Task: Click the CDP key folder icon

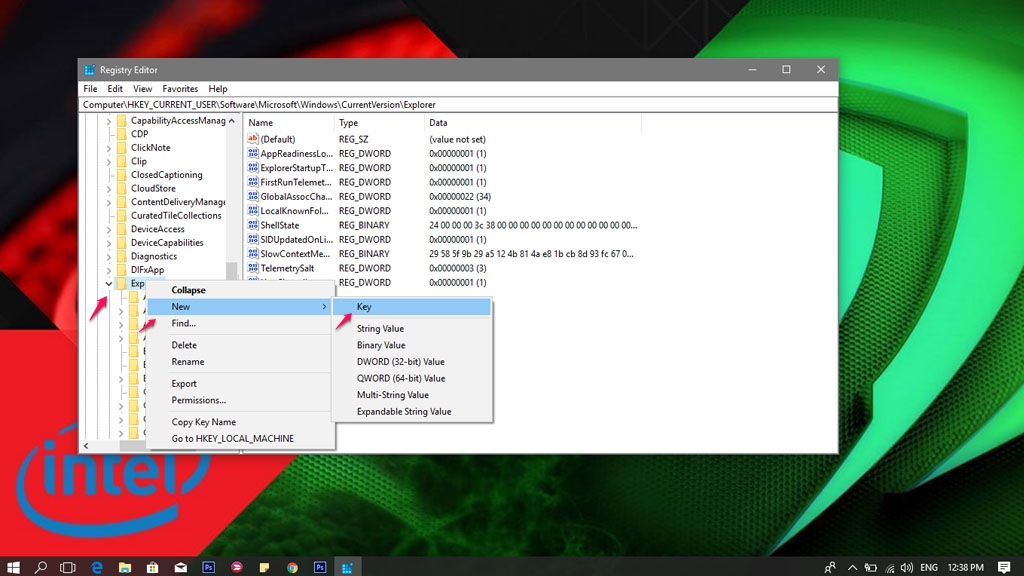Action: 121,134
